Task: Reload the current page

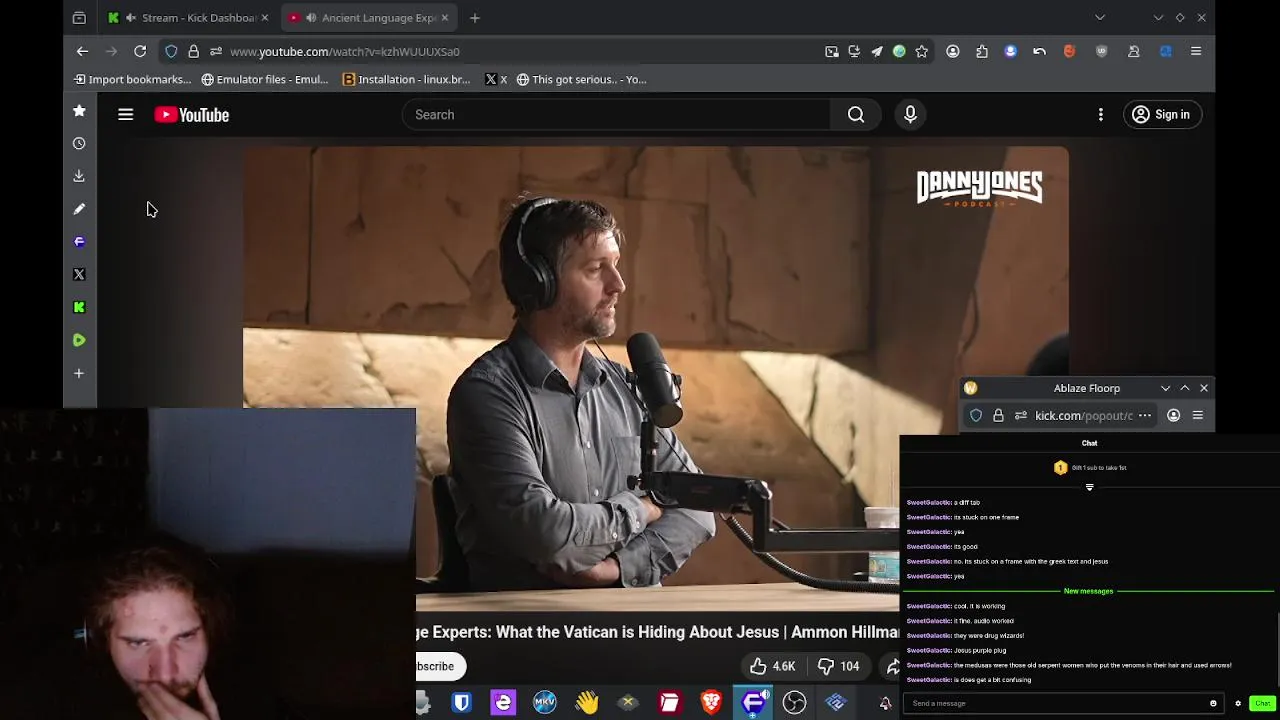Action: (140, 51)
